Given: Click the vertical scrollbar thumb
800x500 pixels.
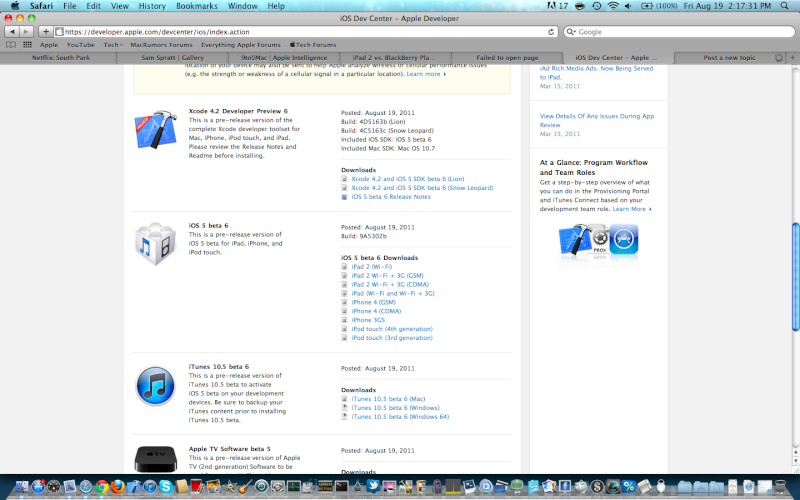Looking at the screenshot, I should 795,277.
